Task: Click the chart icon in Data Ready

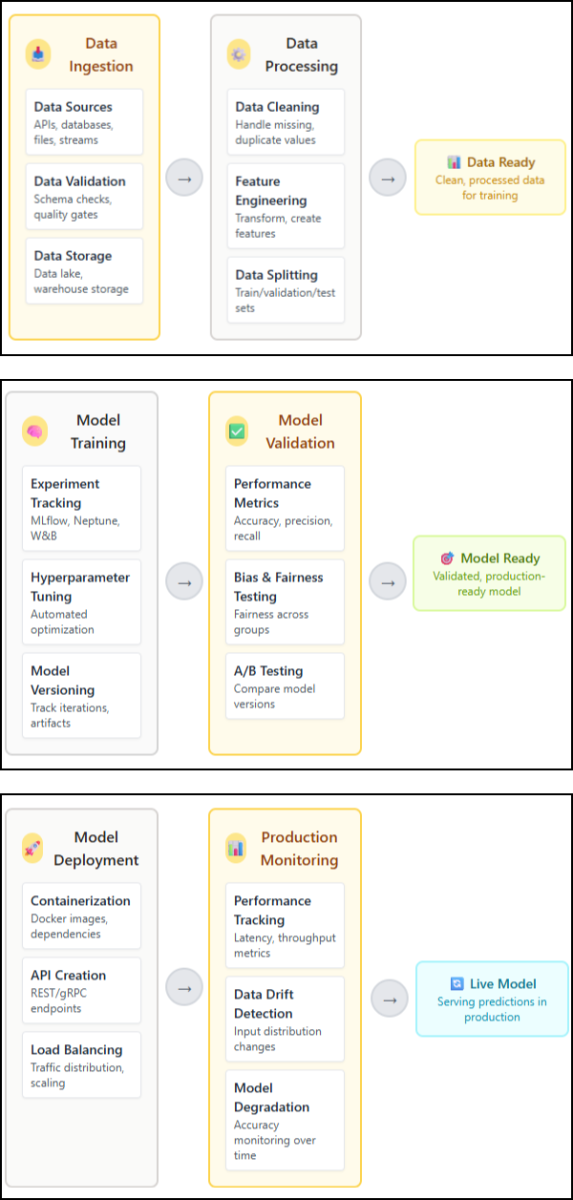Action: [x=454, y=162]
